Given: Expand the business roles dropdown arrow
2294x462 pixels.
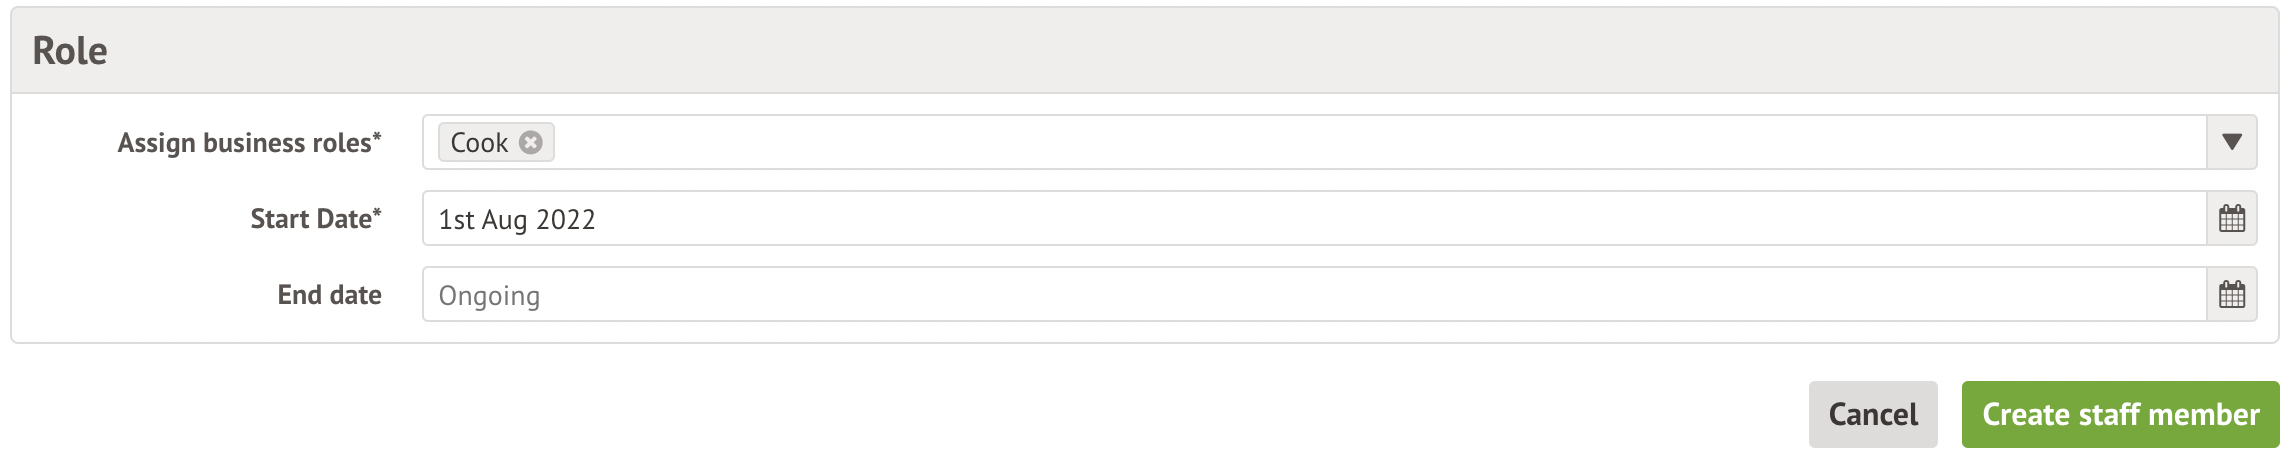Looking at the screenshot, I should [x=2231, y=143].
